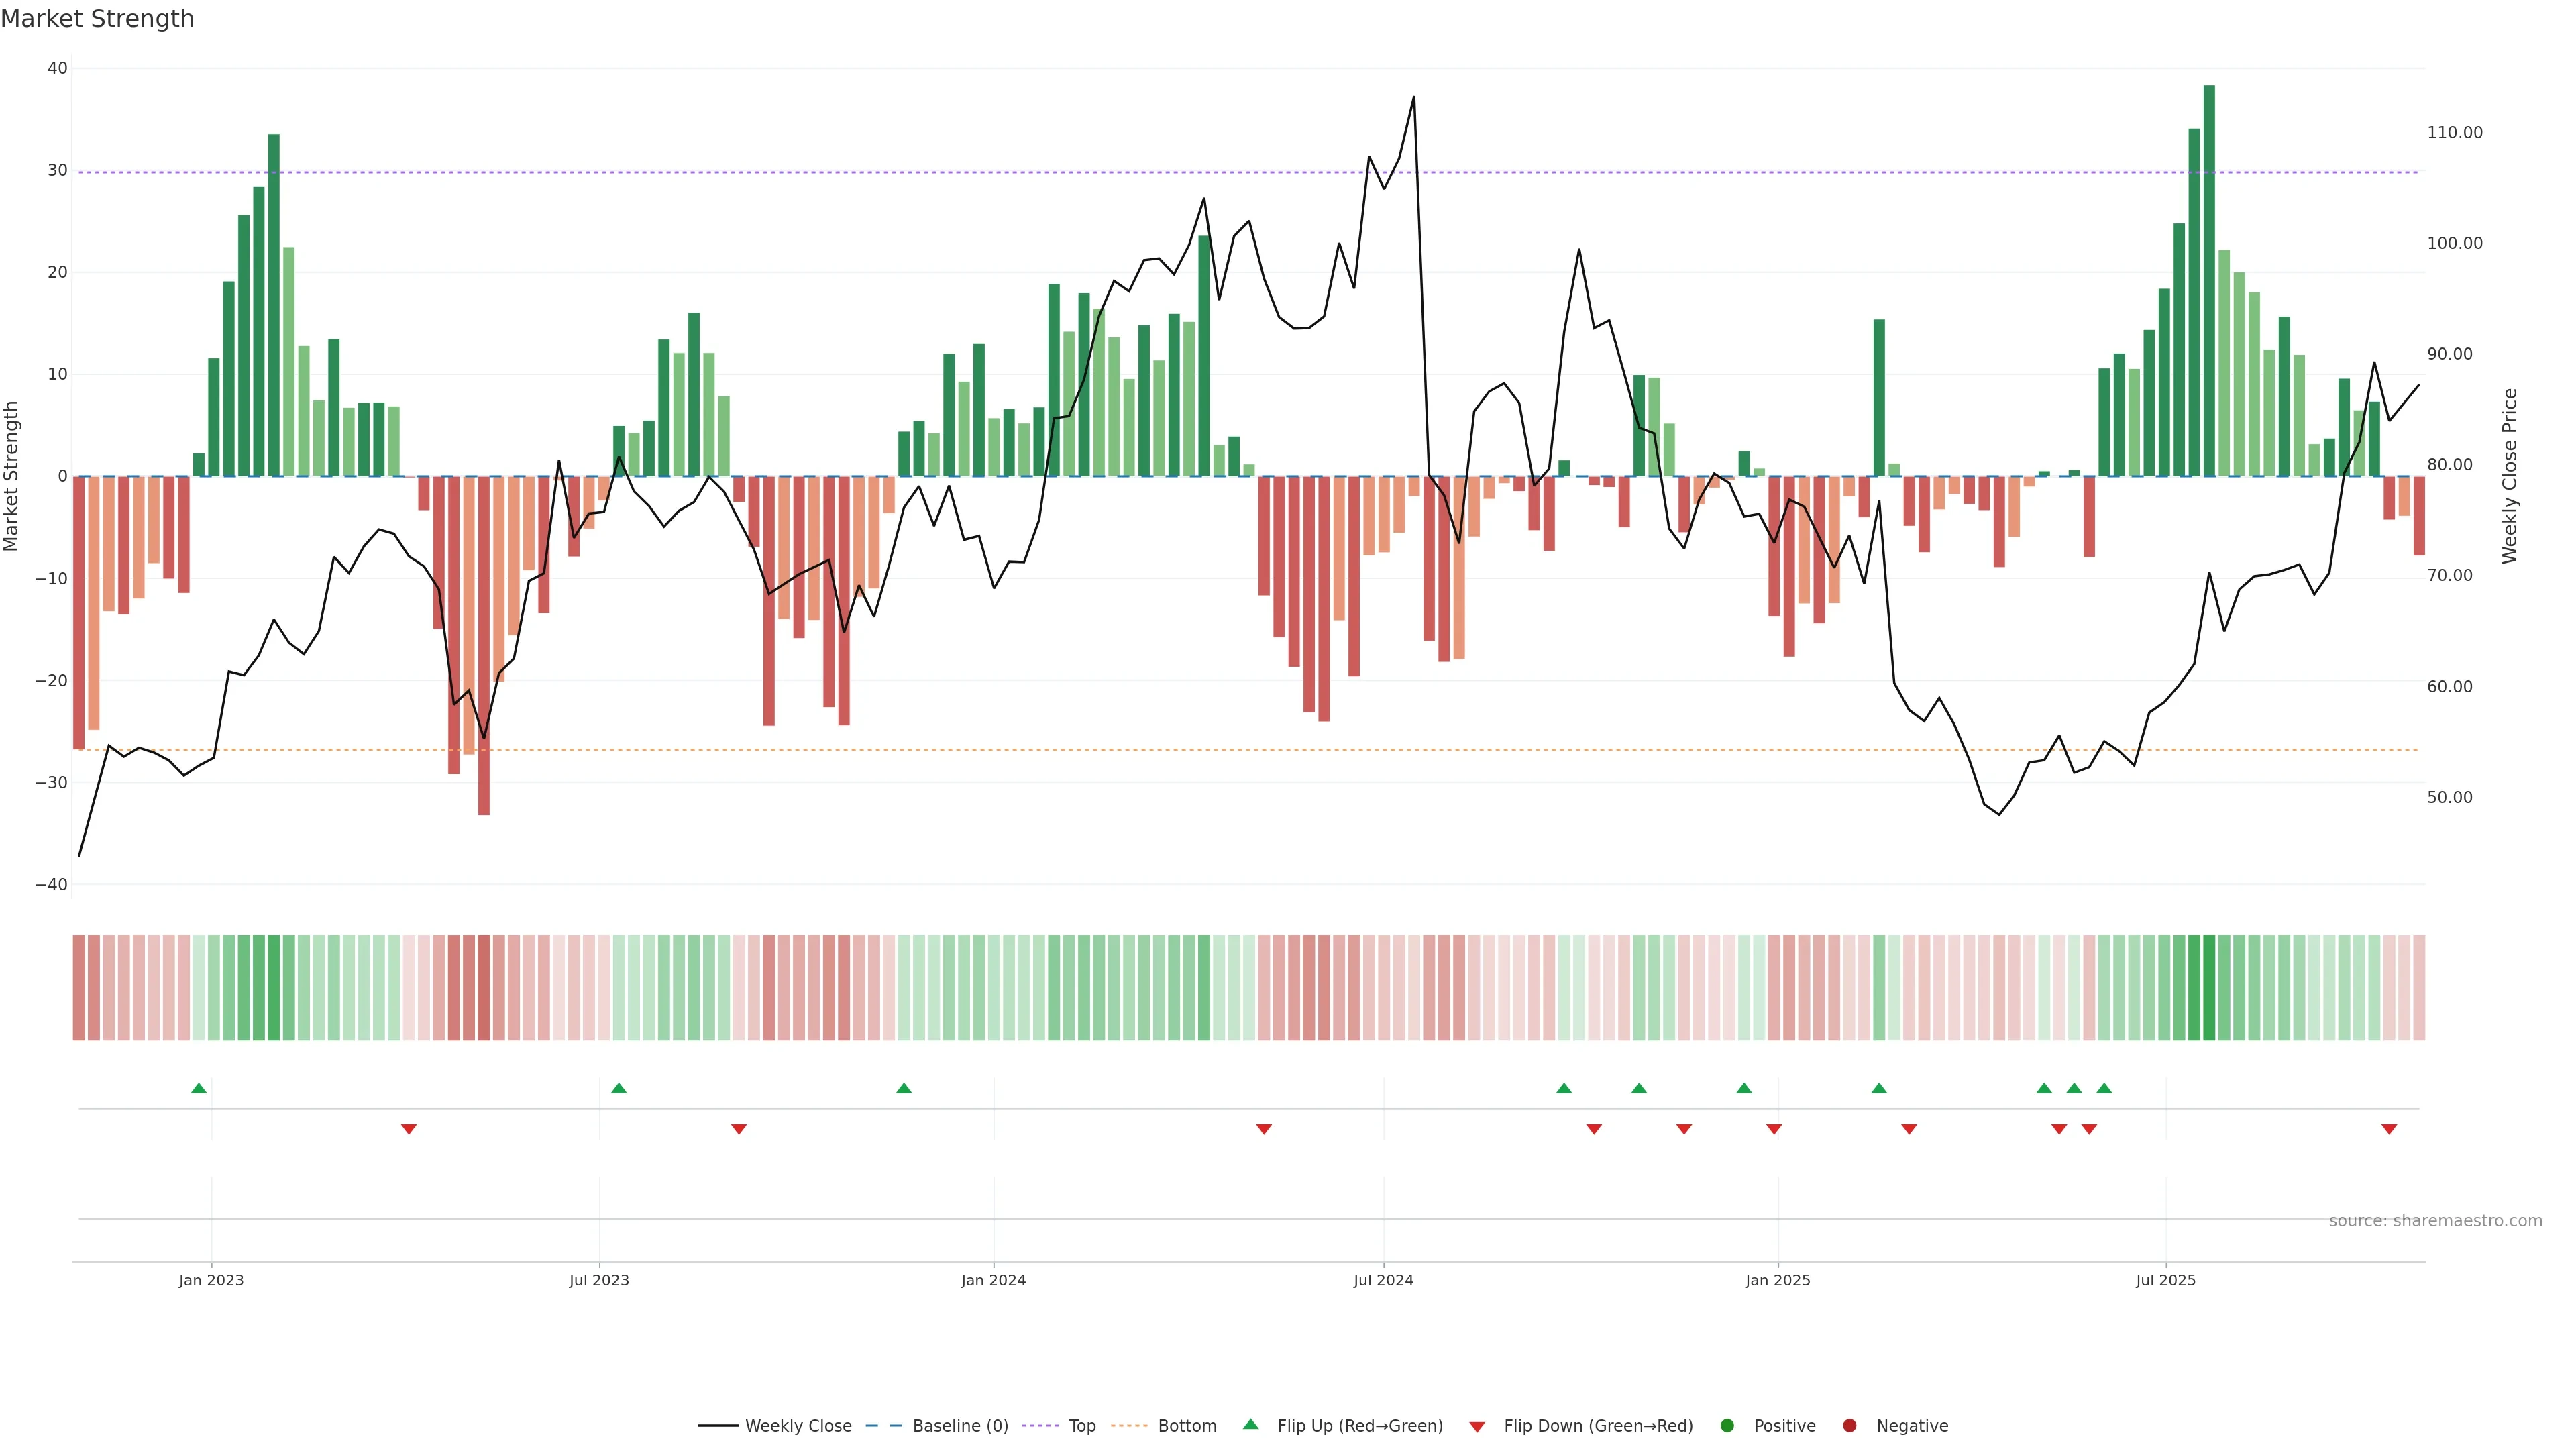
Task: Click the first green flip-up marker near Jan 2023
Action: pos(199,1088)
